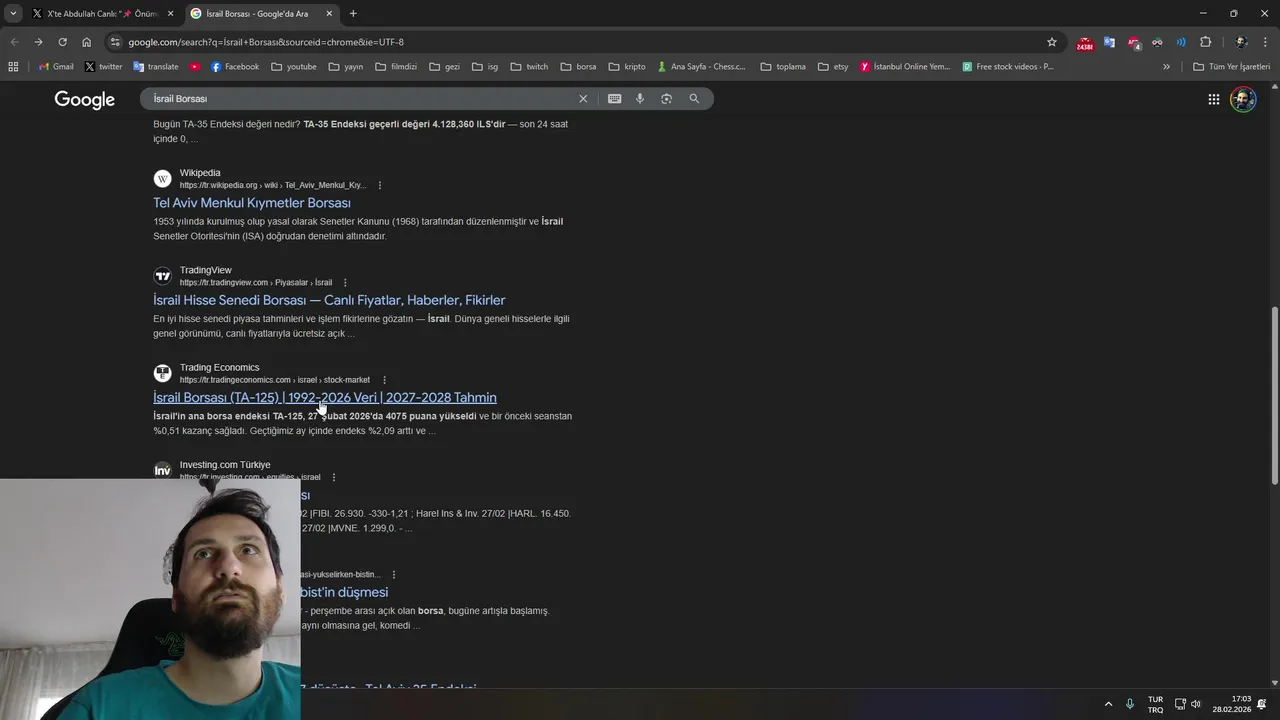Open the Gmail bookmark
Screen dimensions: 1280x720
click(x=56, y=67)
